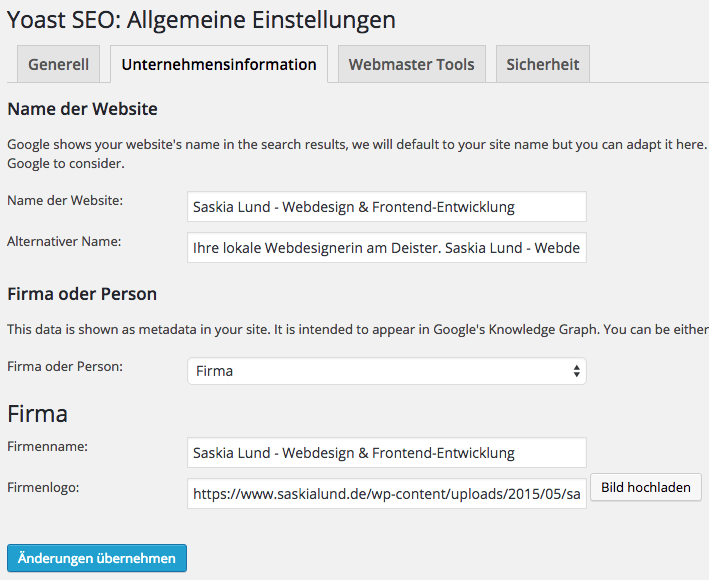The width and height of the screenshot is (709, 580).
Task: Click the Yoast SEO Allgemeine Einstellungen page title
Action: [x=201, y=19]
